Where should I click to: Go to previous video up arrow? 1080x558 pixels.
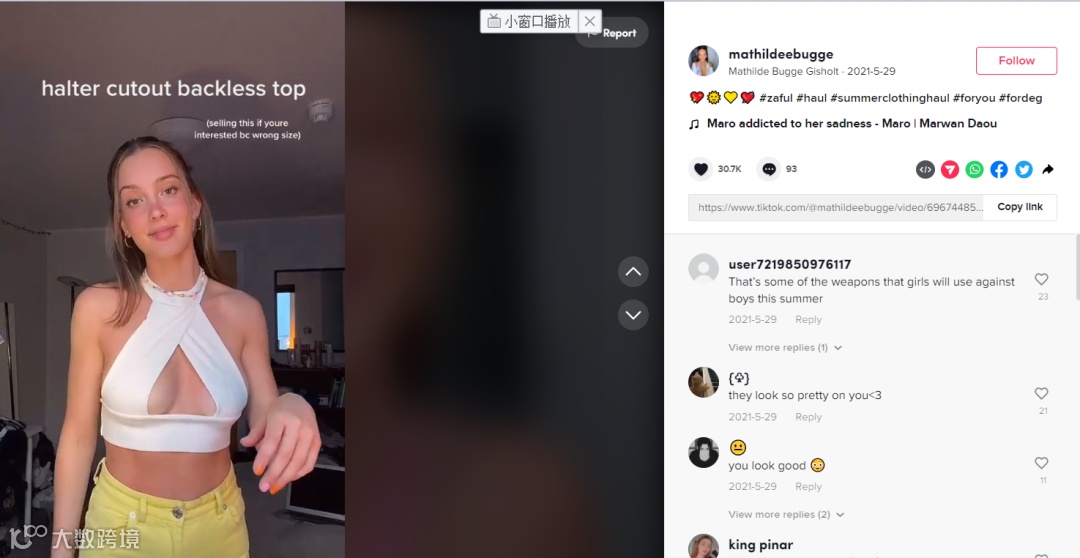[633, 272]
